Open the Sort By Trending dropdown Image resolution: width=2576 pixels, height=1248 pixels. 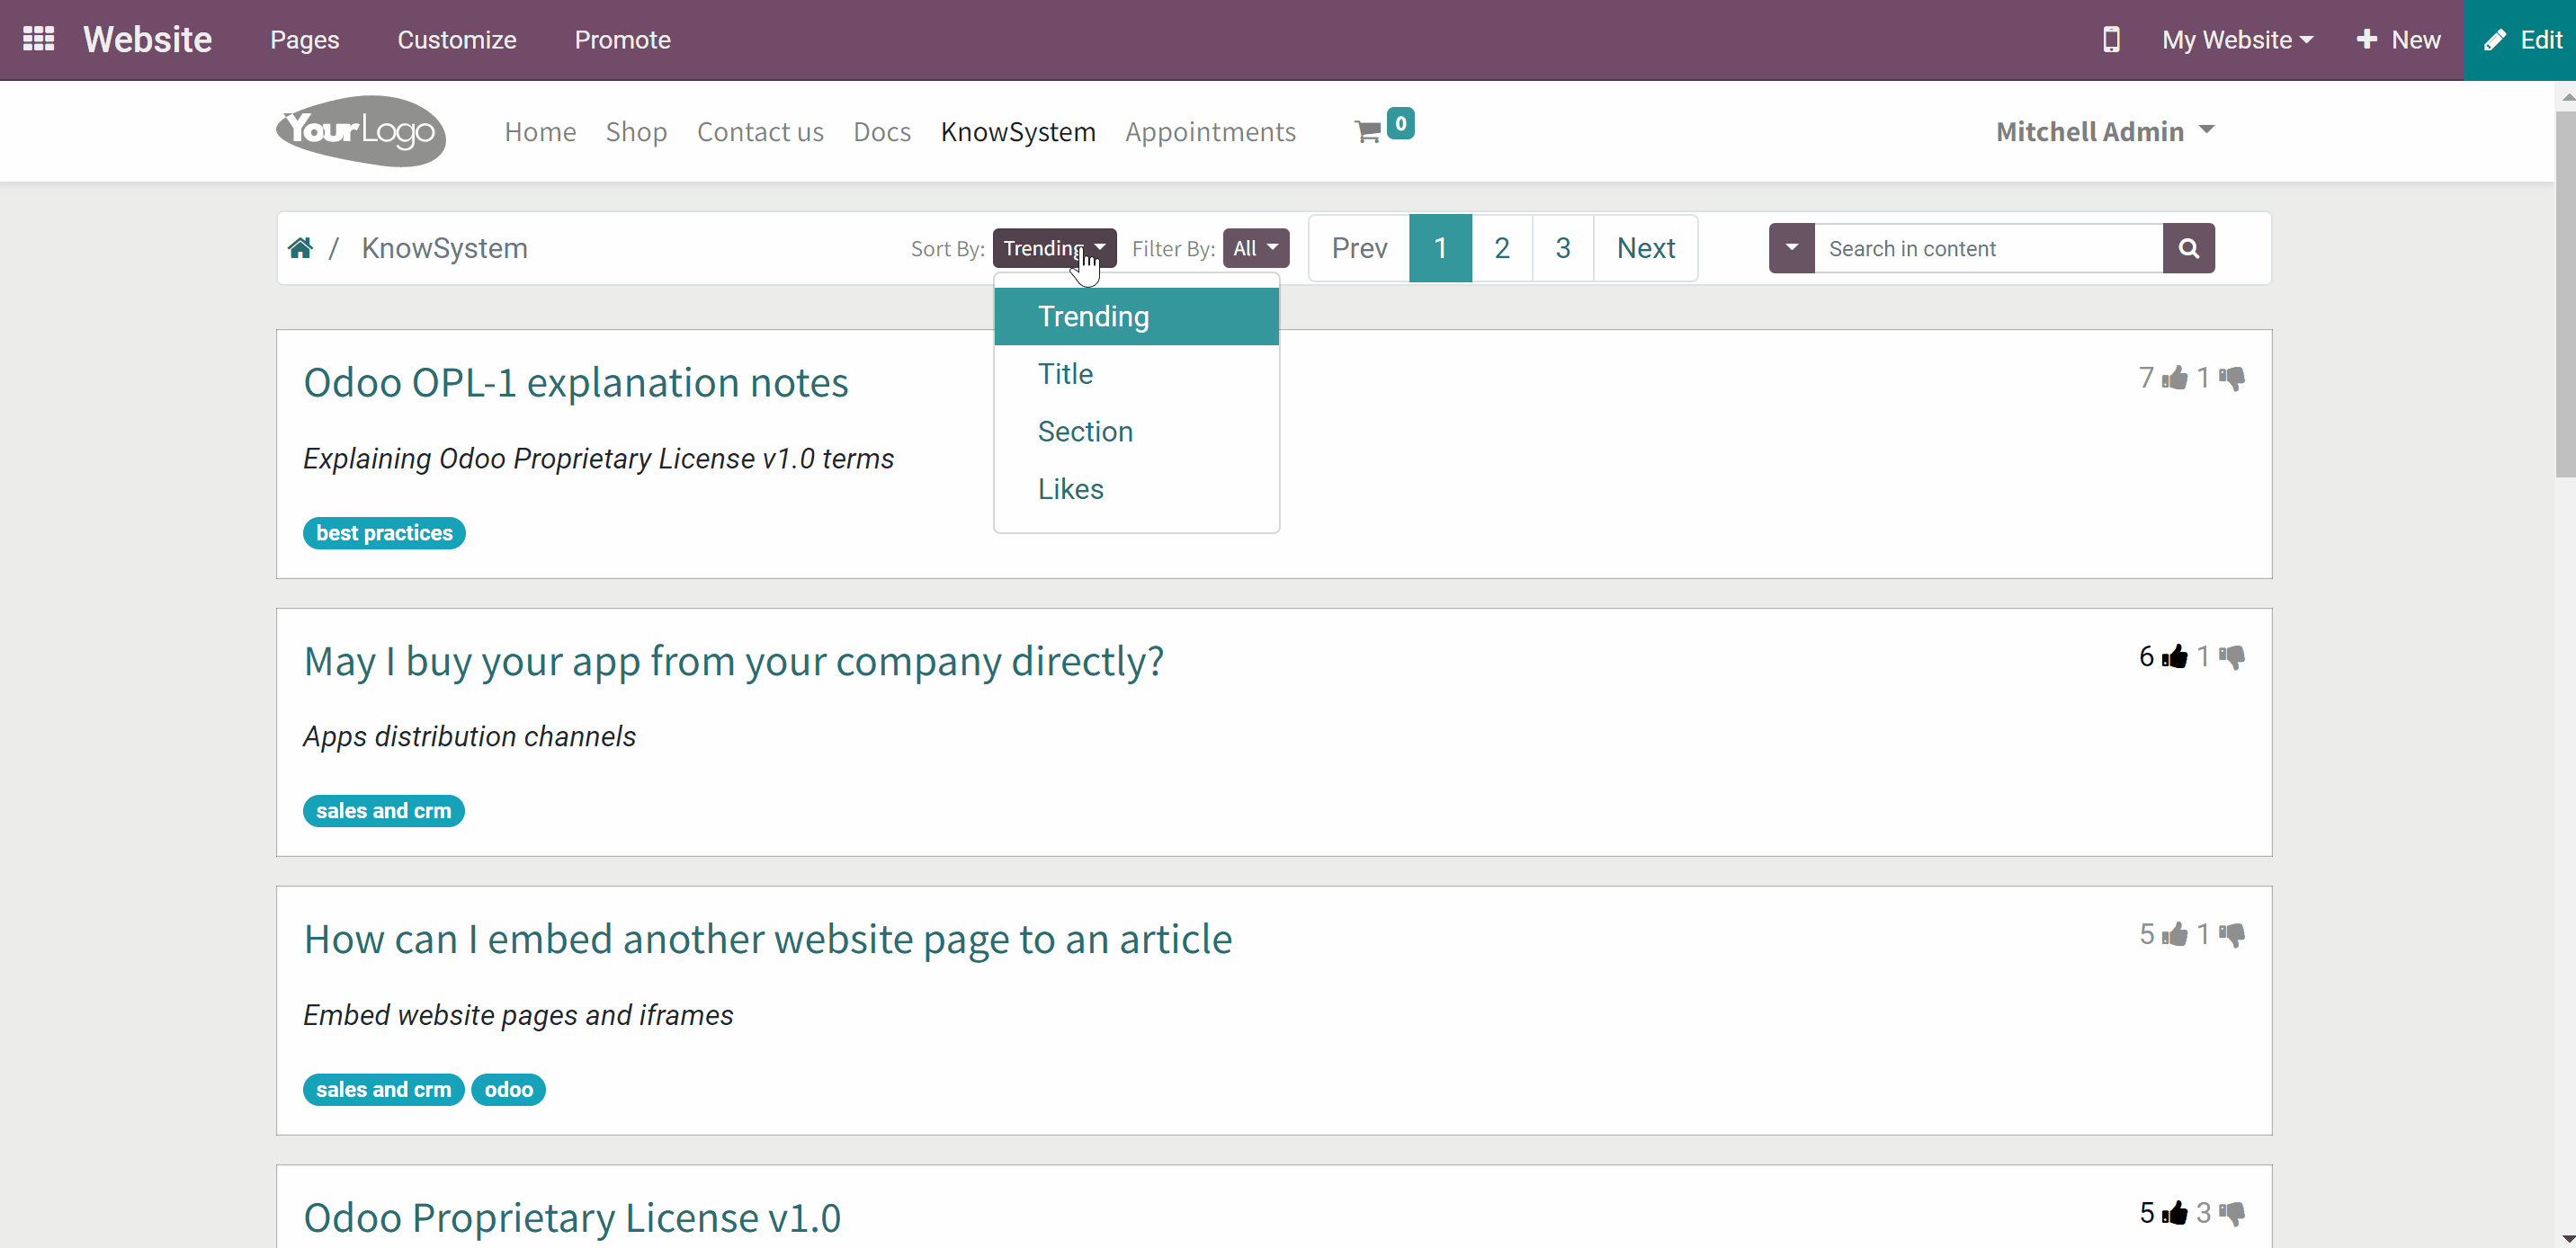coord(1054,248)
